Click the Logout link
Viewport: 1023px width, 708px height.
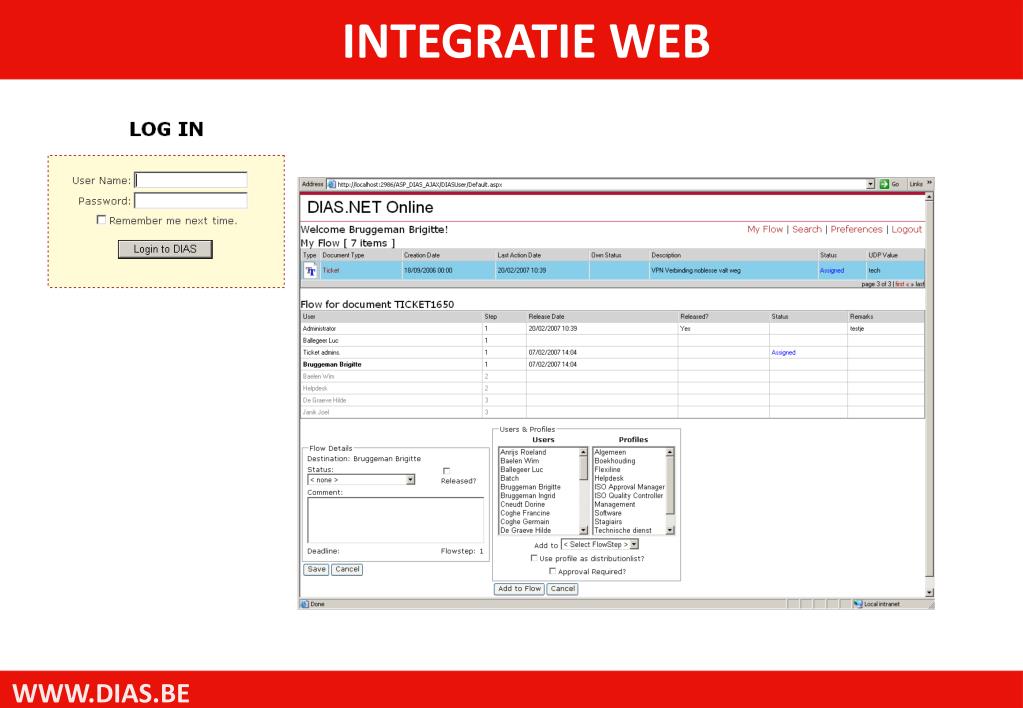[906, 229]
